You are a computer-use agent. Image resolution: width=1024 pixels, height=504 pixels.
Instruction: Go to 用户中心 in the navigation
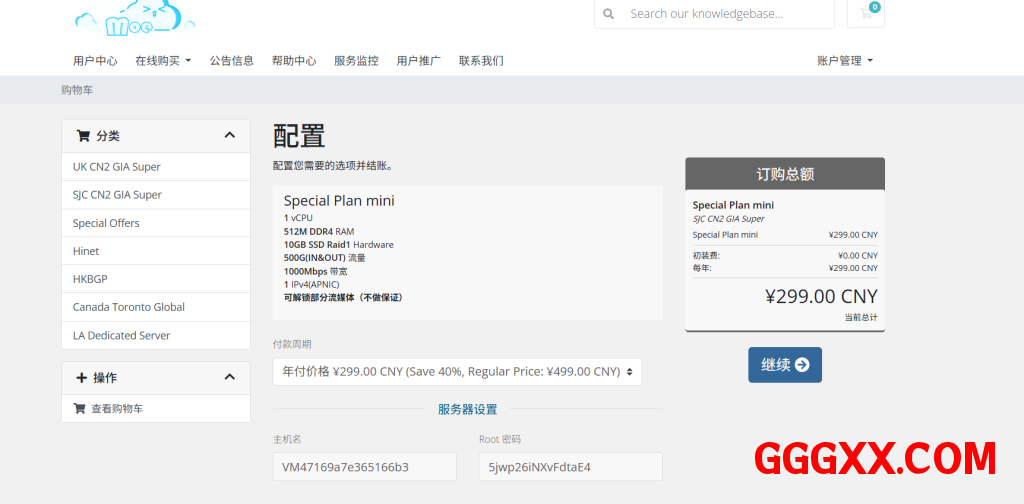click(x=95, y=61)
